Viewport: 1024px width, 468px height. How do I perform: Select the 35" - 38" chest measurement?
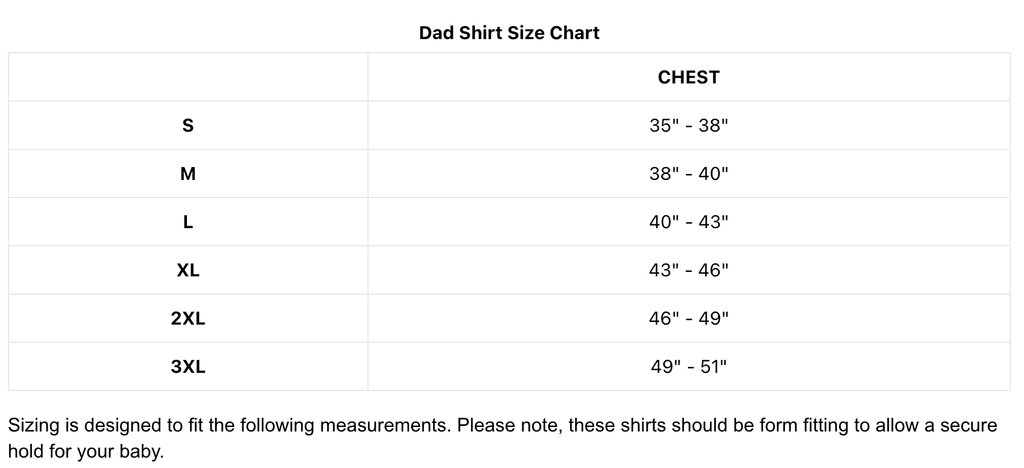688,125
